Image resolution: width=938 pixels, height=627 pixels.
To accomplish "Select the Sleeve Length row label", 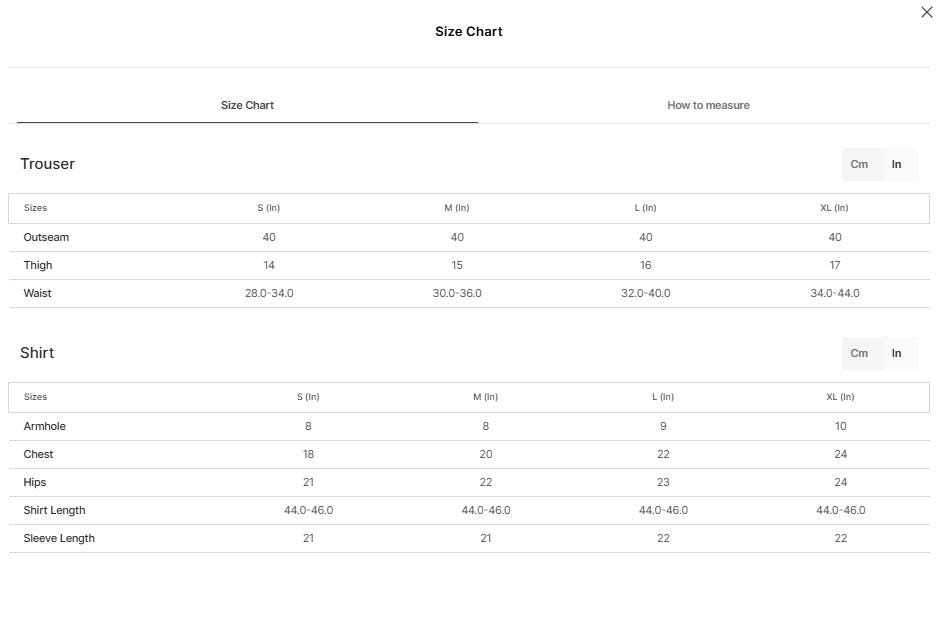I will coord(59,538).
